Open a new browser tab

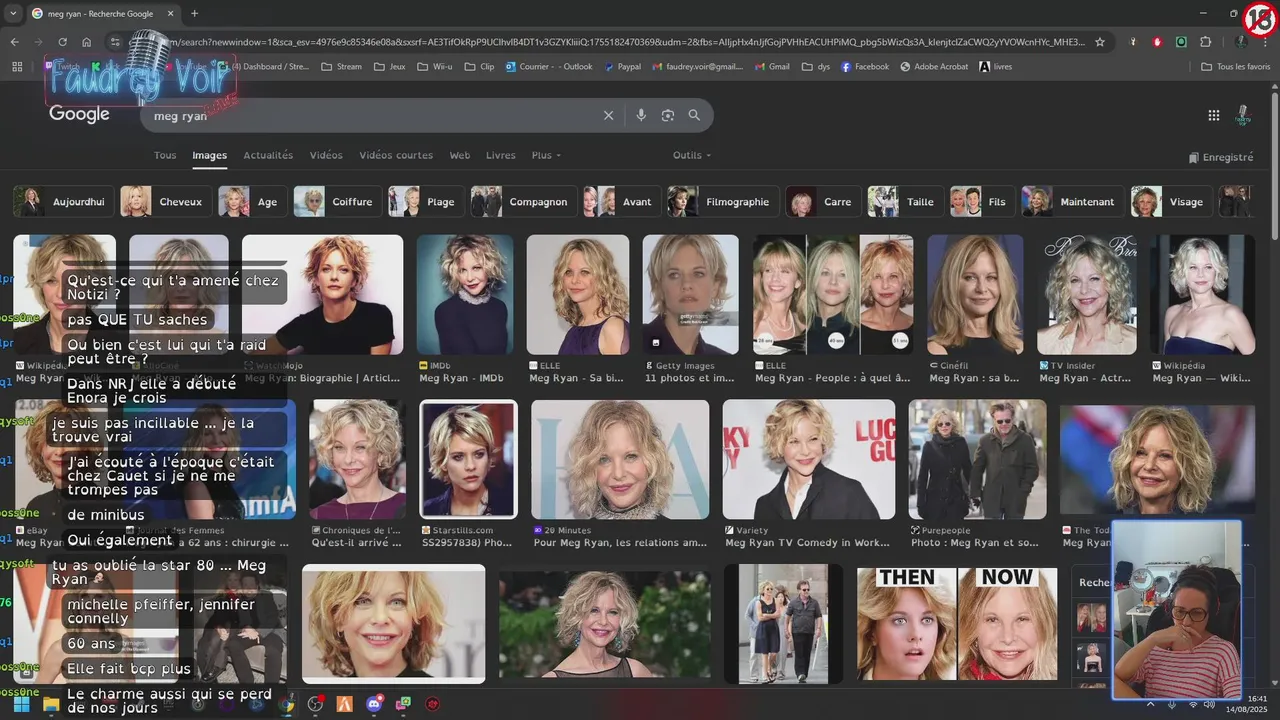coord(194,14)
